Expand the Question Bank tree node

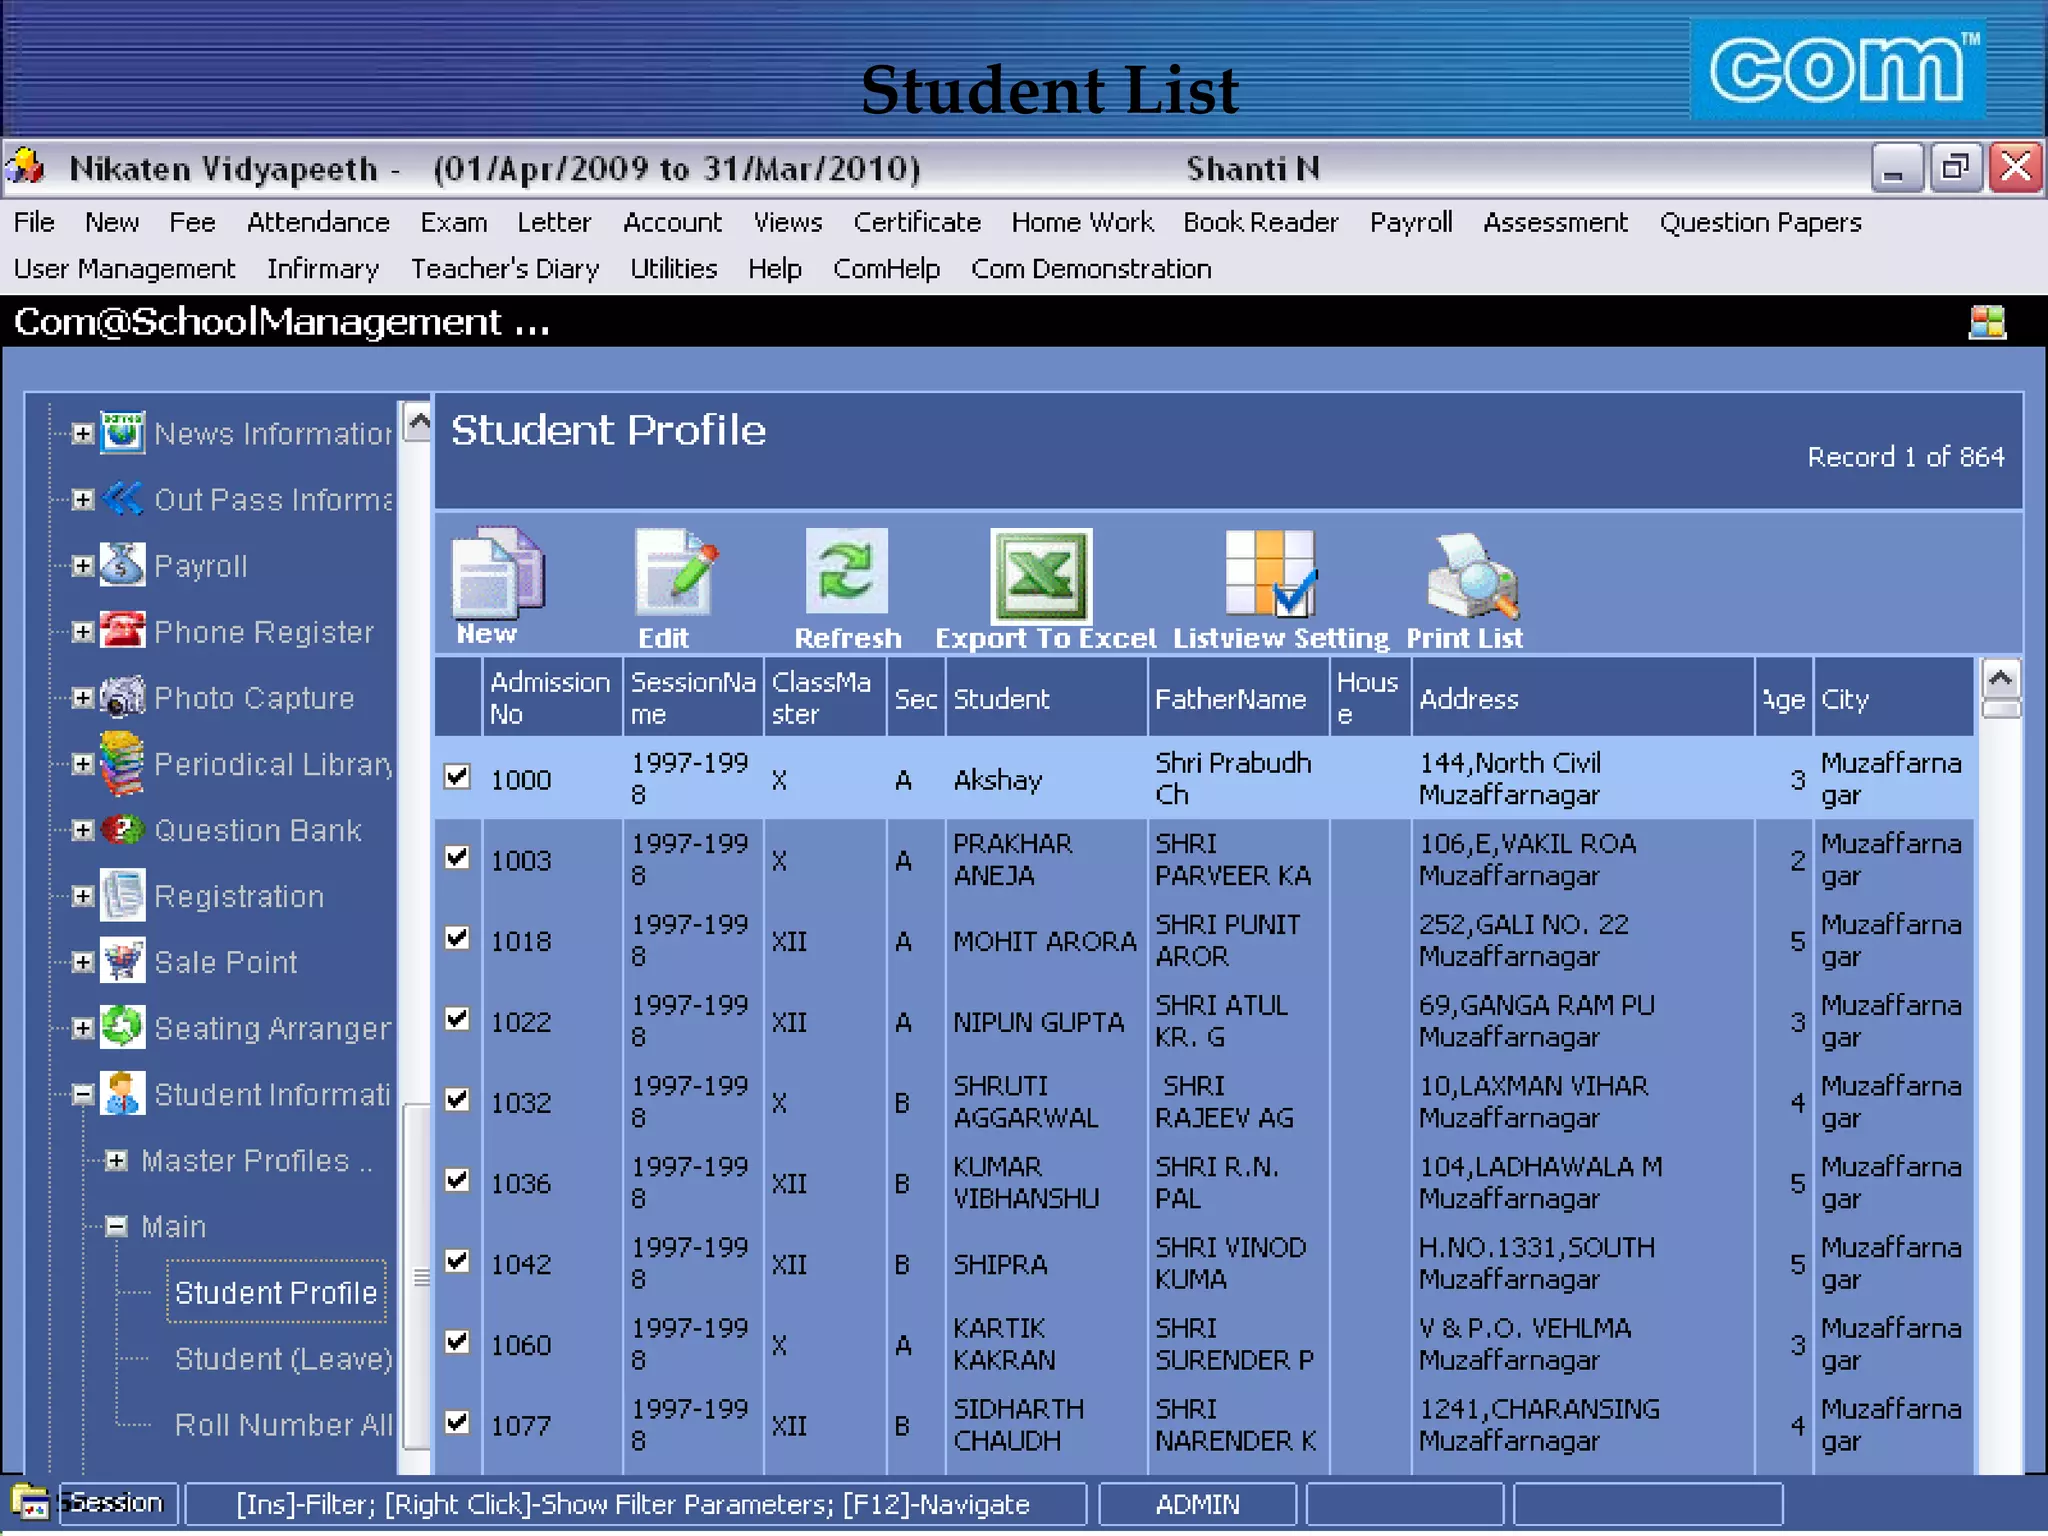(83, 829)
